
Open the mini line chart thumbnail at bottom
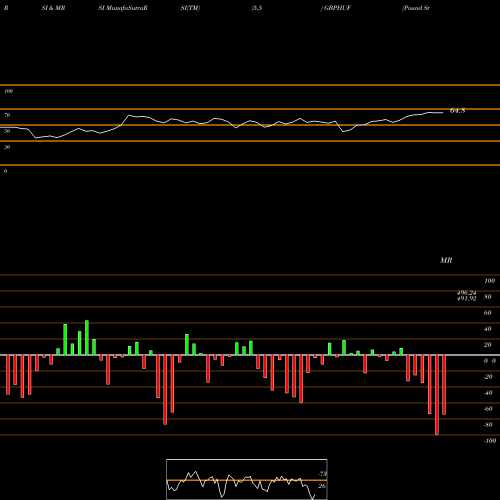[247, 479]
